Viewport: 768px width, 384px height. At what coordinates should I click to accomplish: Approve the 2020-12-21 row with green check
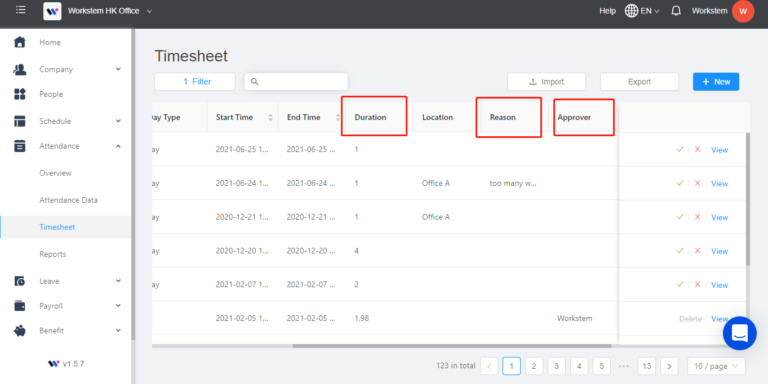[x=679, y=217]
